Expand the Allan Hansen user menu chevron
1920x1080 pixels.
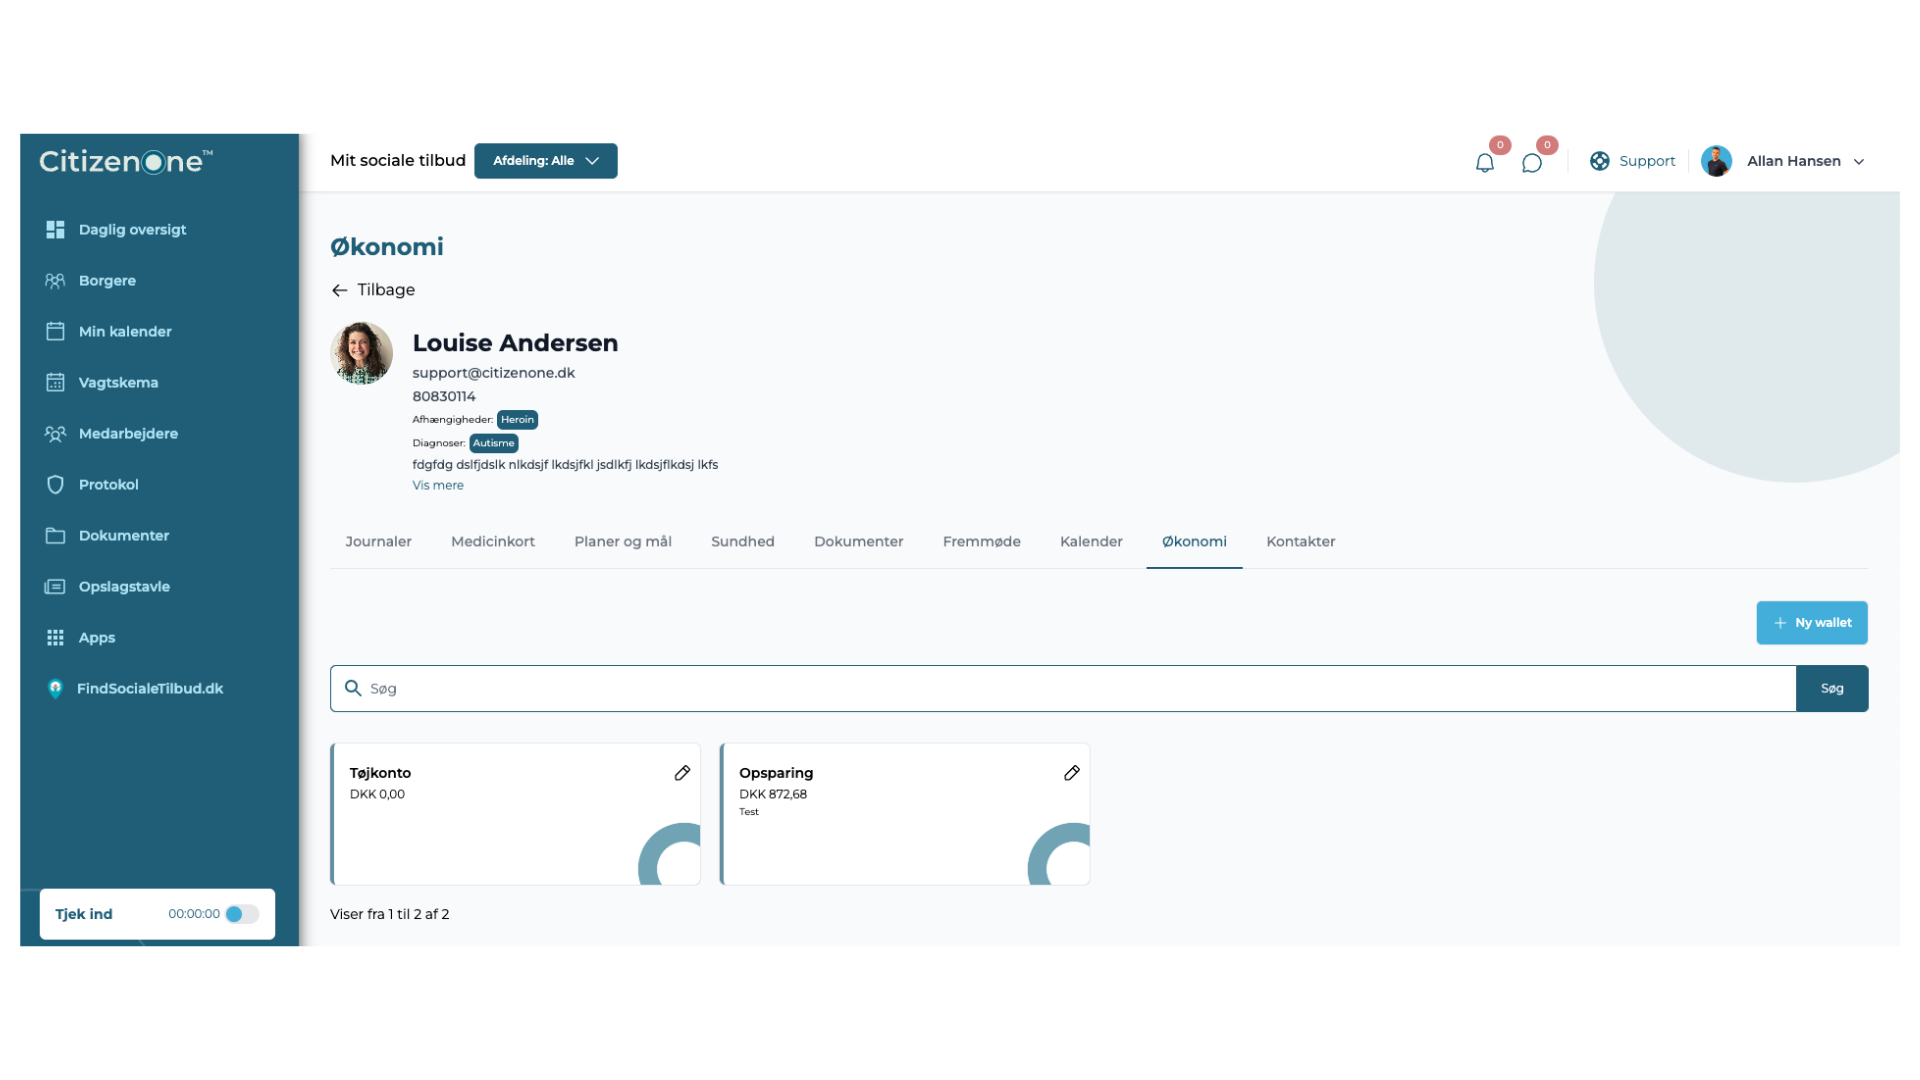1859,162
